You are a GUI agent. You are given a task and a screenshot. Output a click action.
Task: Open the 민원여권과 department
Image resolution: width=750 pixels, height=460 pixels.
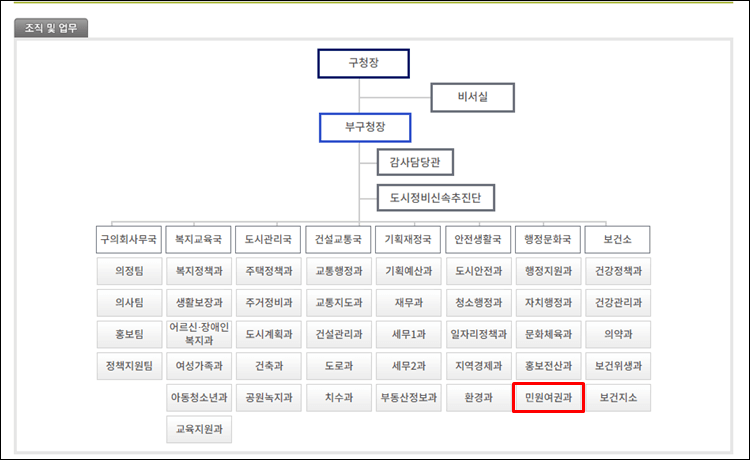pyautogui.click(x=548, y=397)
